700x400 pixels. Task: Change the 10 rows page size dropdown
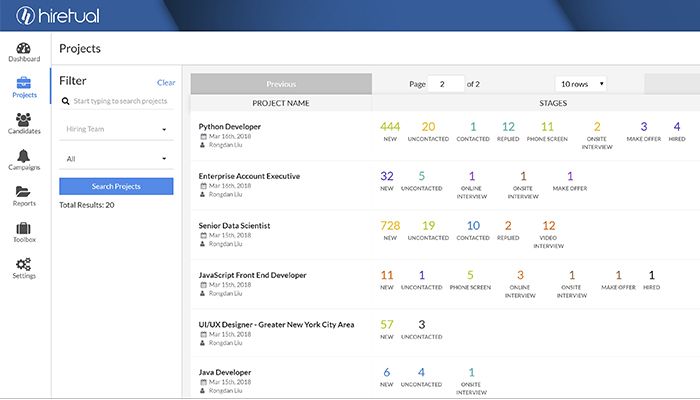pos(581,84)
